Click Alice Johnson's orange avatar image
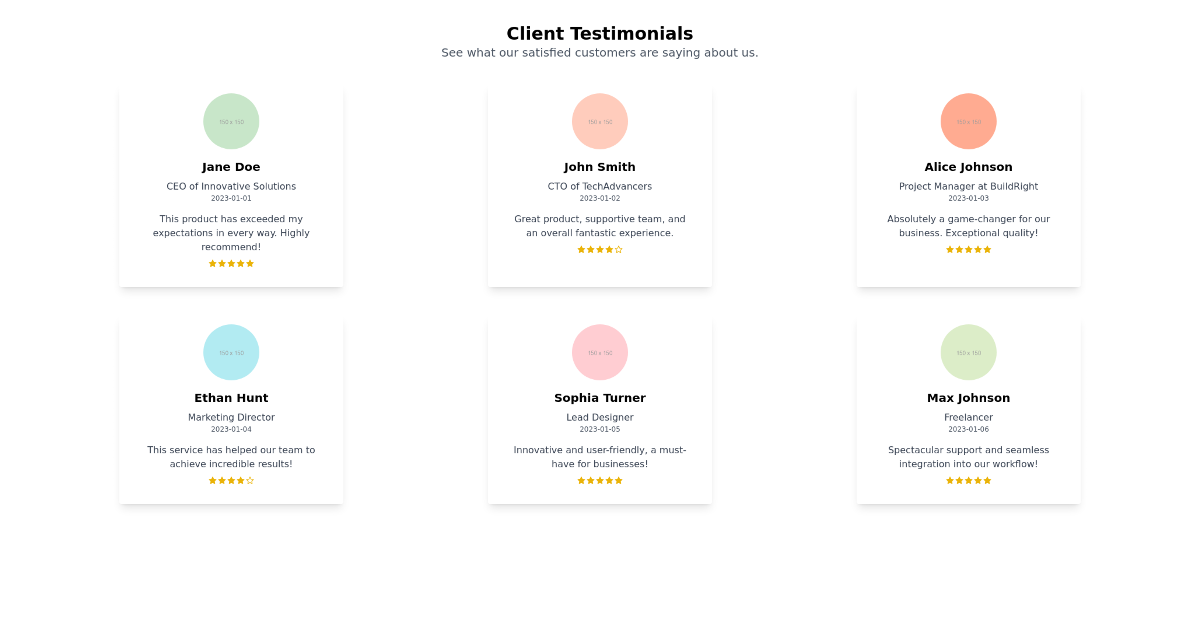The image size is (1200, 630). click(x=968, y=121)
